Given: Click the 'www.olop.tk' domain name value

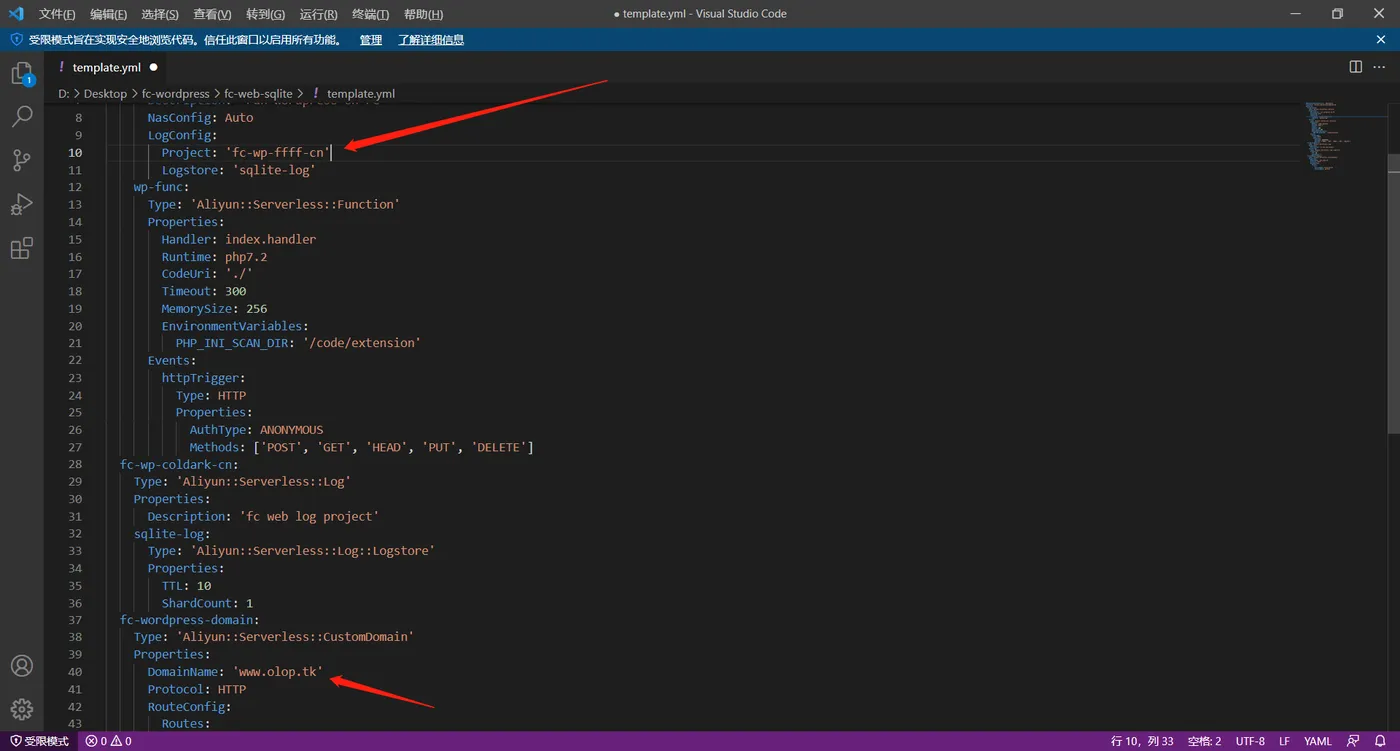Looking at the screenshot, I should (x=278, y=672).
